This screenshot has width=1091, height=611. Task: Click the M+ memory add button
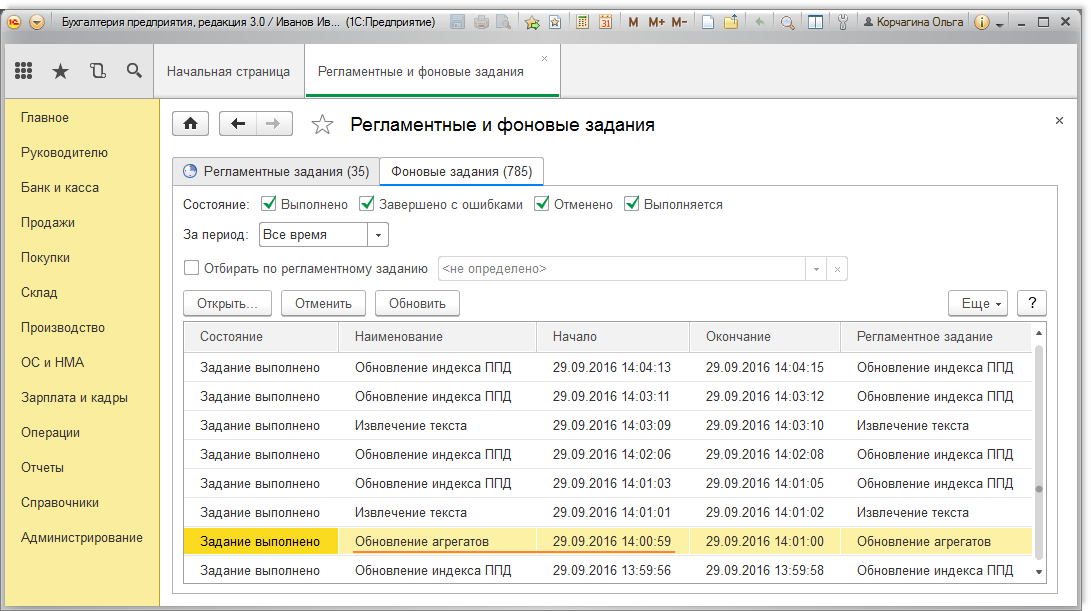click(656, 22)
